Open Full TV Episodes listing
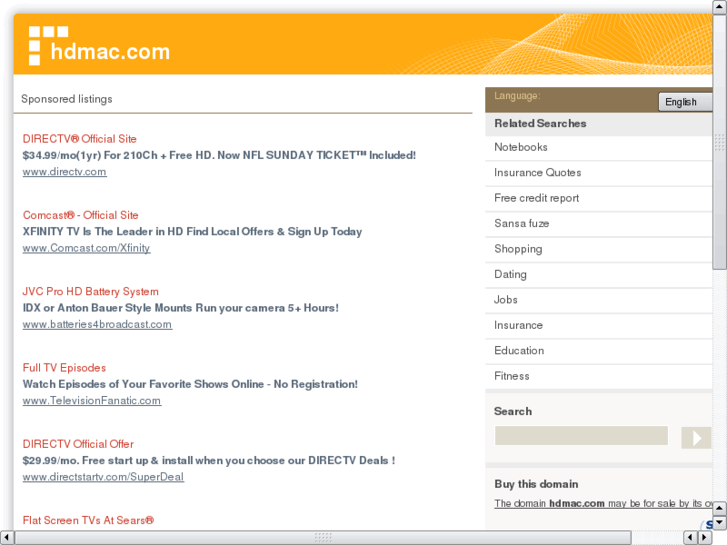The height and width of the screenshot is (545, 727). [x=64, y=368]
